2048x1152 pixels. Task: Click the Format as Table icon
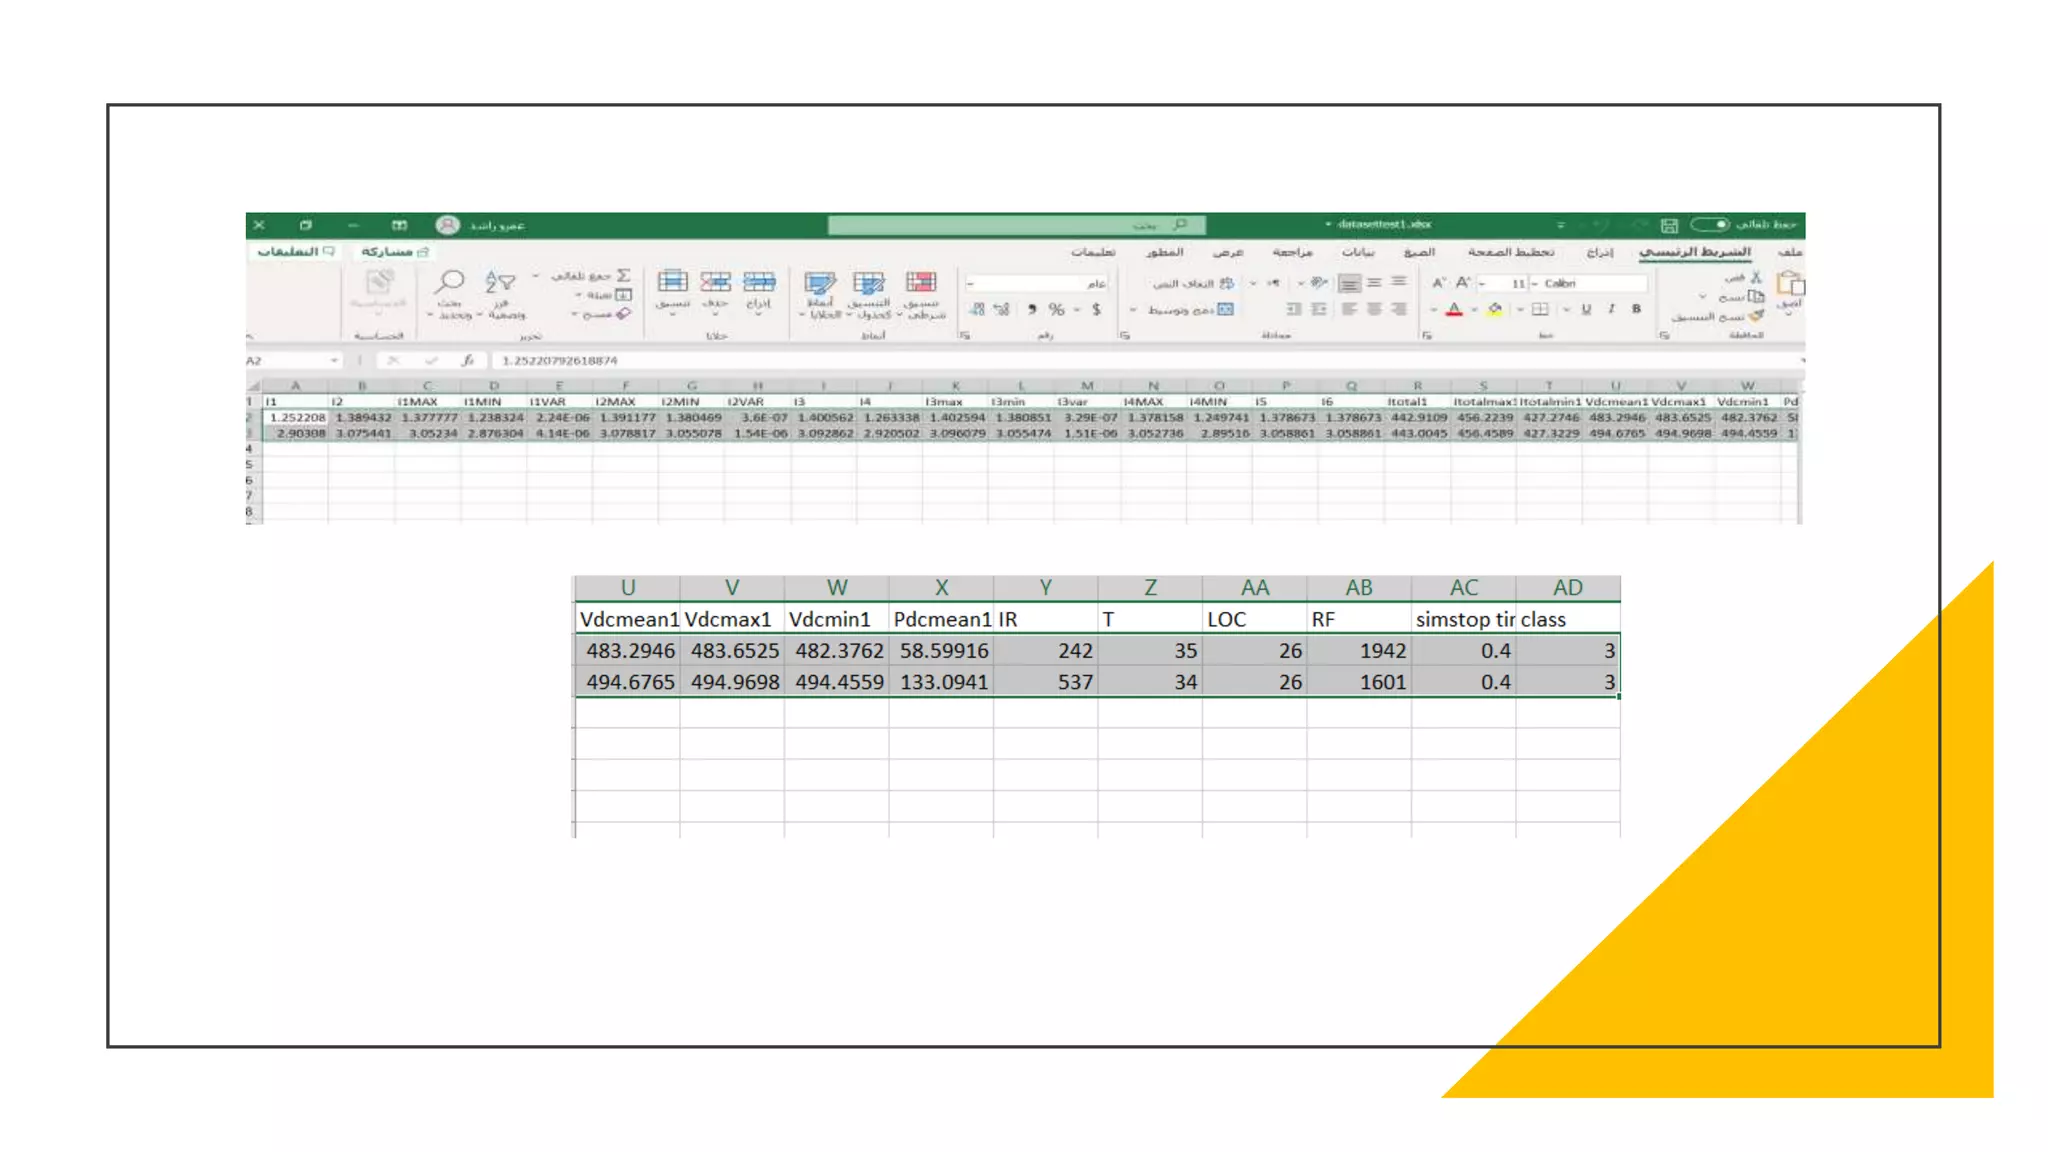(x=868, y=283)
